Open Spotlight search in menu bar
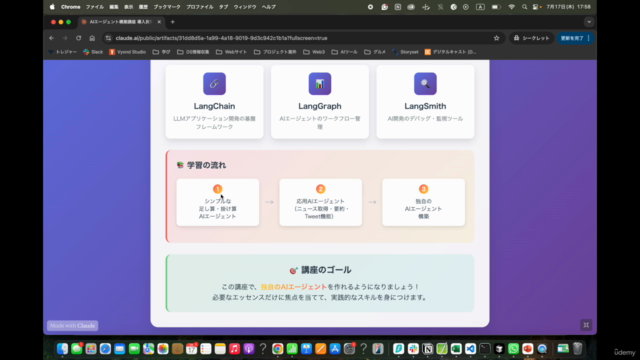Image resolution: width=640 pixels, height=360 pixels. click(x=524, y=7)
